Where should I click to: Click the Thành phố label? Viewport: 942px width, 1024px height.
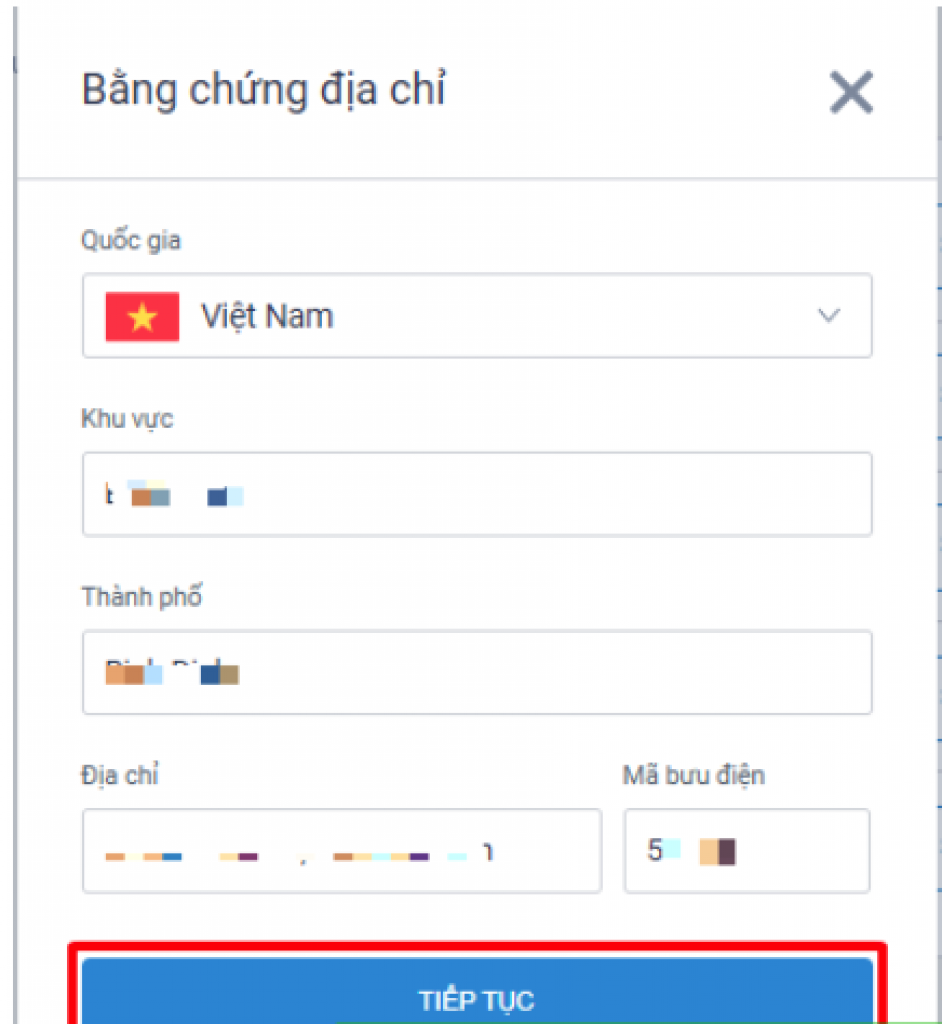click(142, 596)
